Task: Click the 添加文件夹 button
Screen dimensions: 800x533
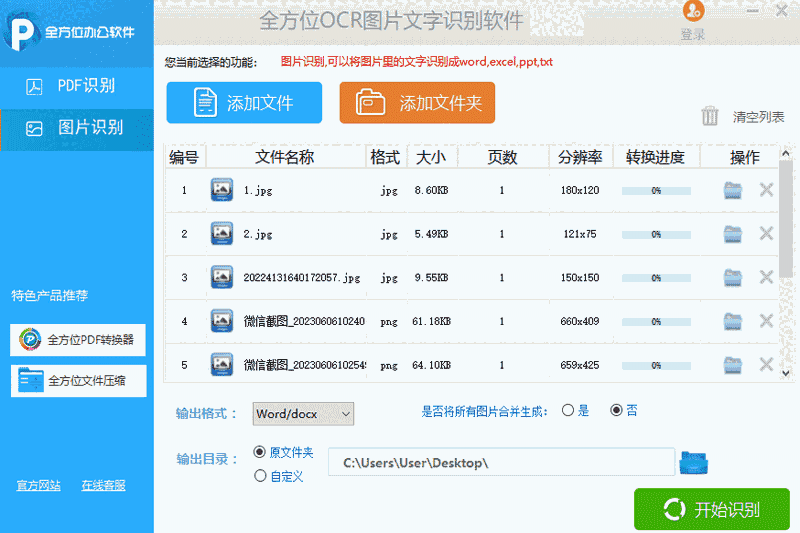Action: click(x=417, y=103)
